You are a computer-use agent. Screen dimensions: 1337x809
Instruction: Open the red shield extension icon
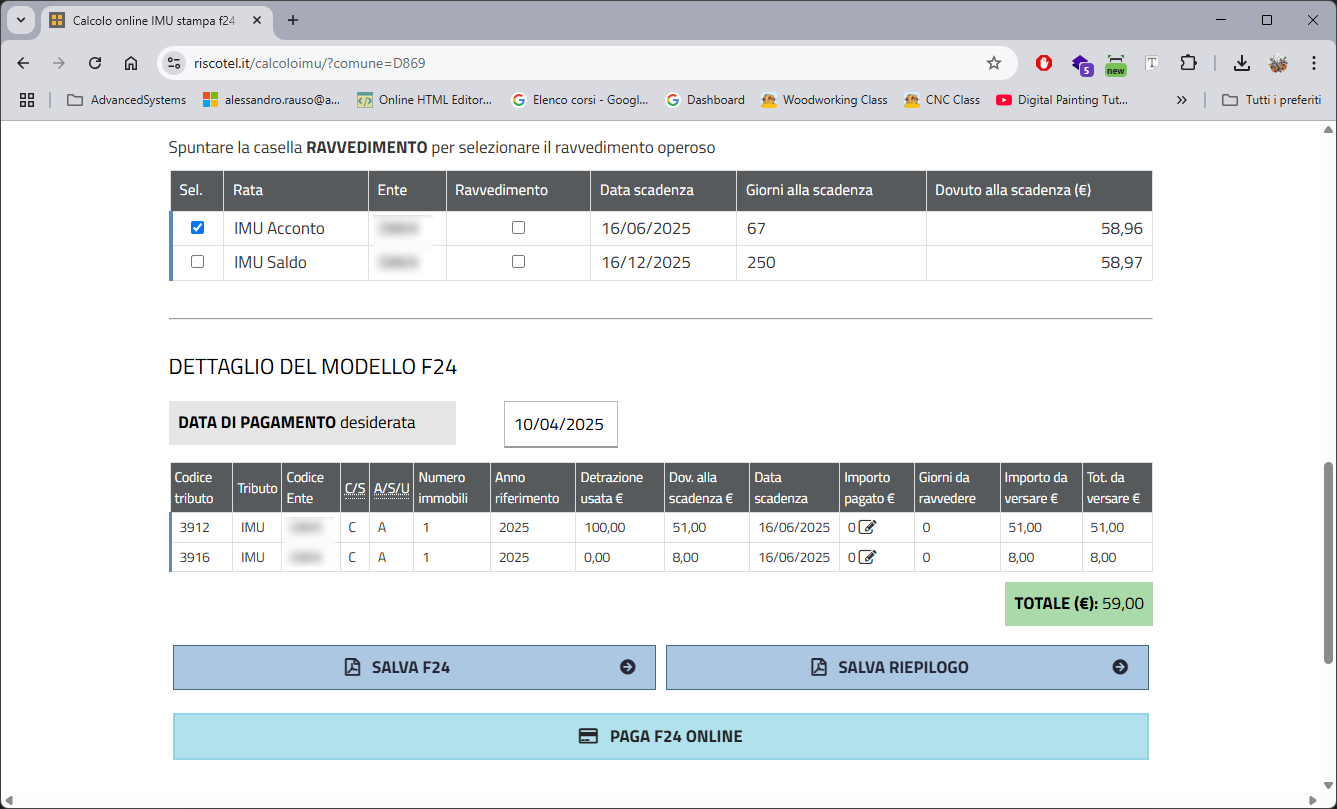click(1044, 63)
